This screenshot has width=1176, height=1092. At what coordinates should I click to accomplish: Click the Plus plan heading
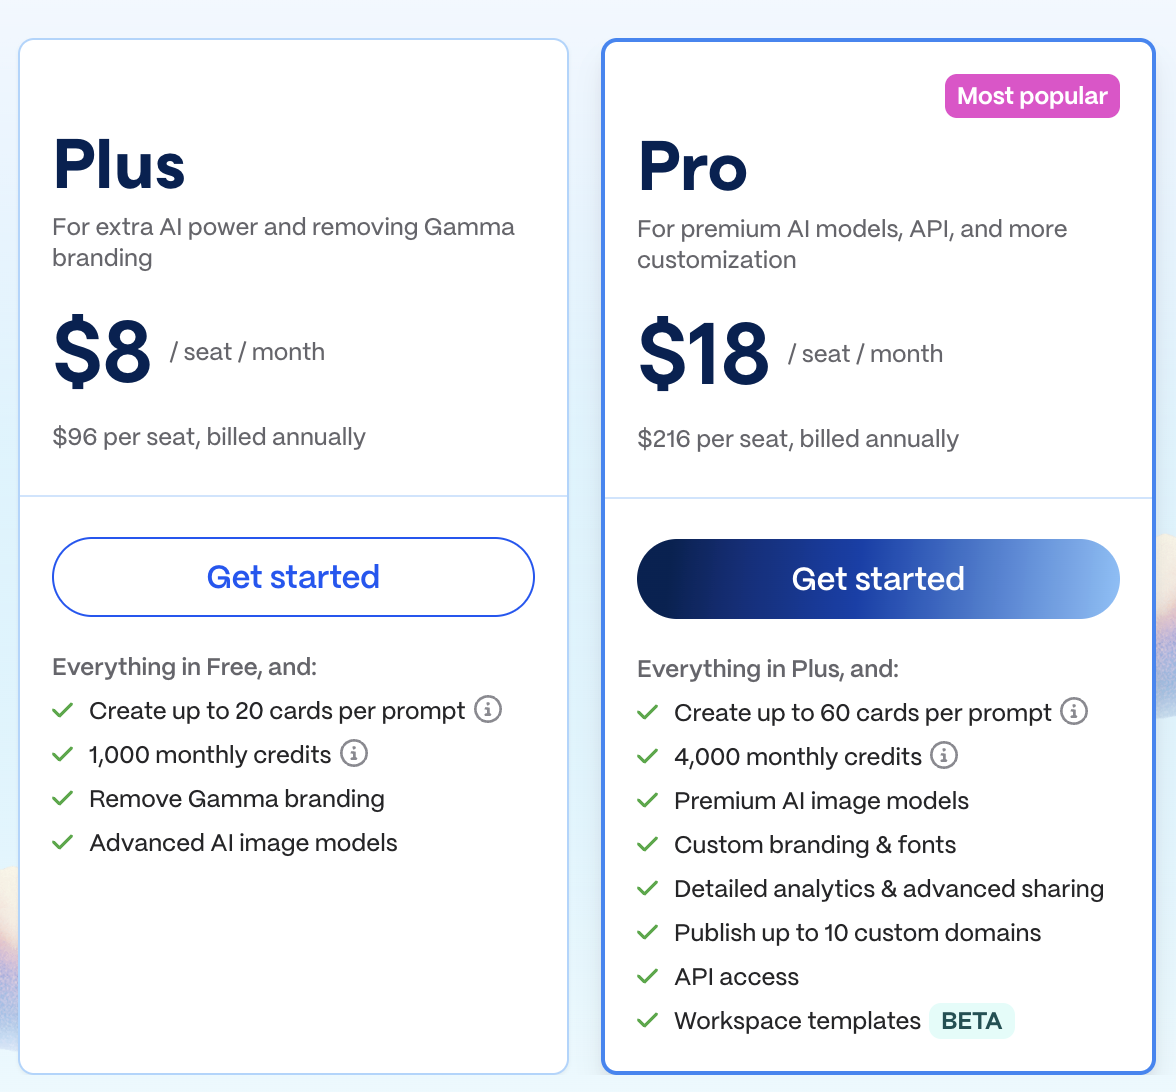pyautogui.click(x=119, y=165)
